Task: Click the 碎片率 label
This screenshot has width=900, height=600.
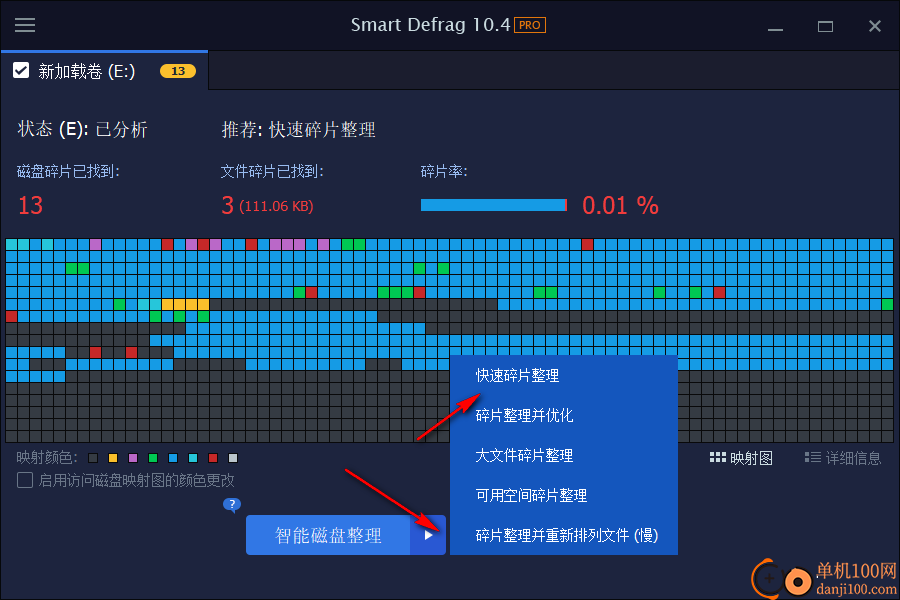Action: point(444,171)
